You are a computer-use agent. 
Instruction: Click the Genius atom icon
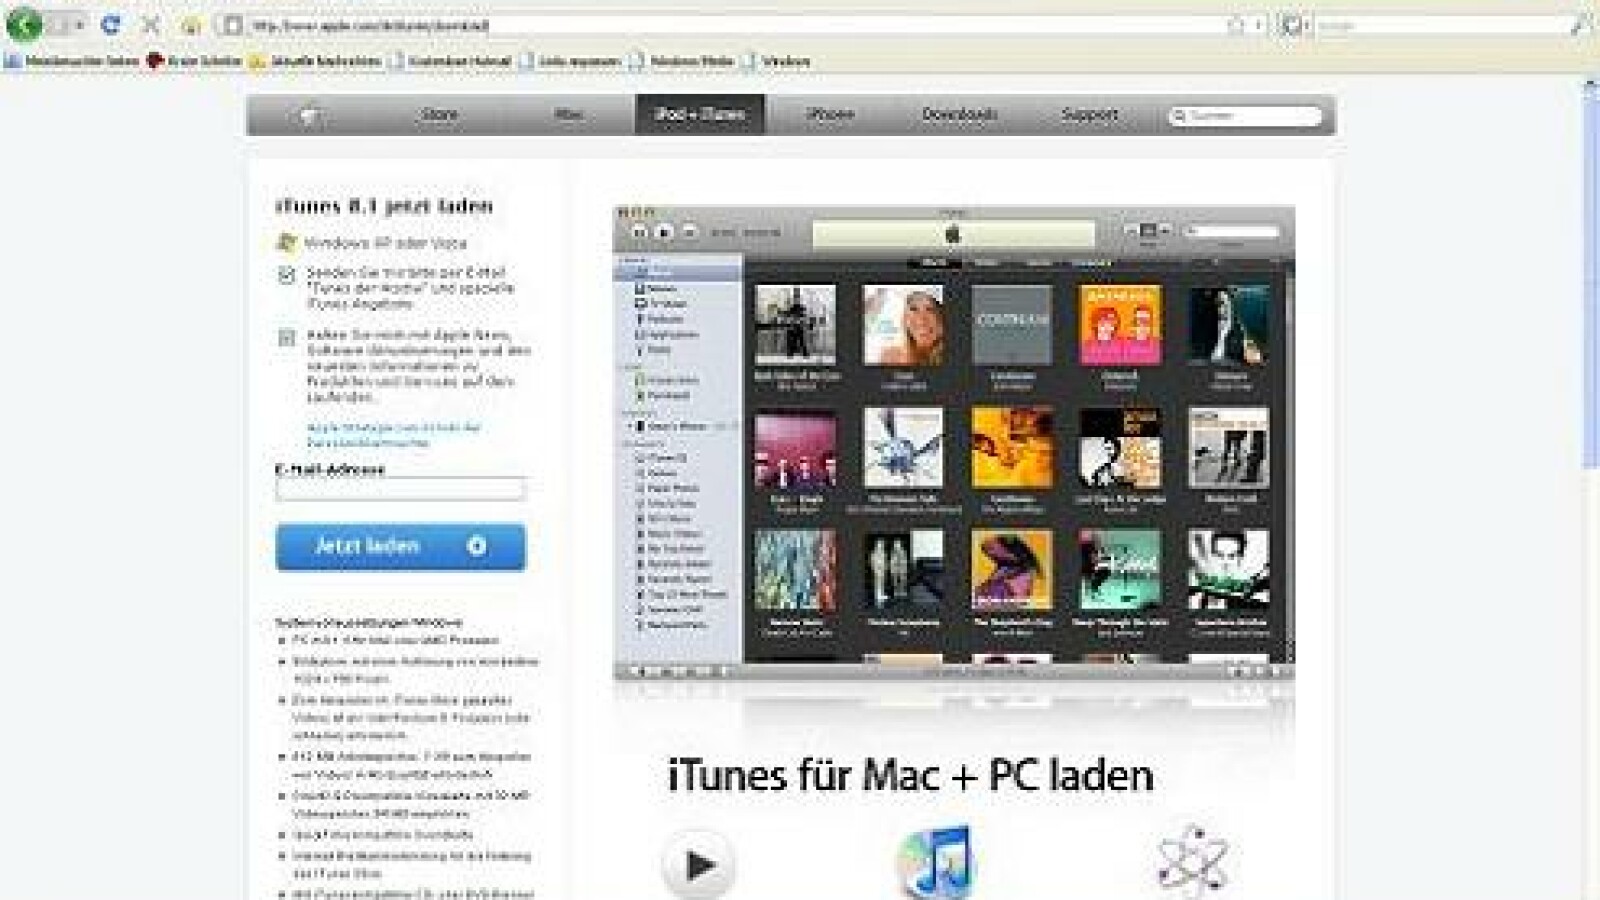[1190, 862]
